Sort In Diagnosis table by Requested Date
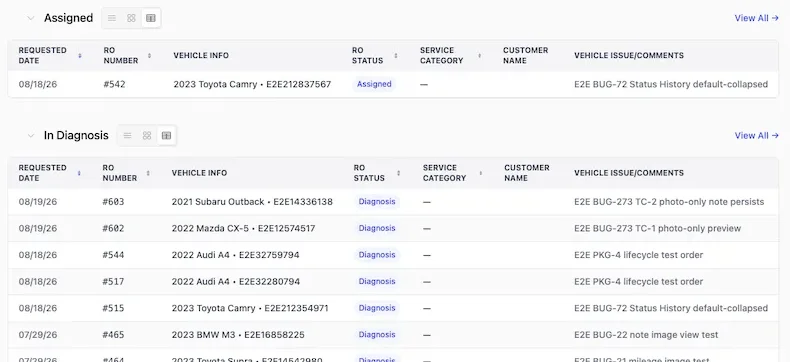 coord(79,173)
